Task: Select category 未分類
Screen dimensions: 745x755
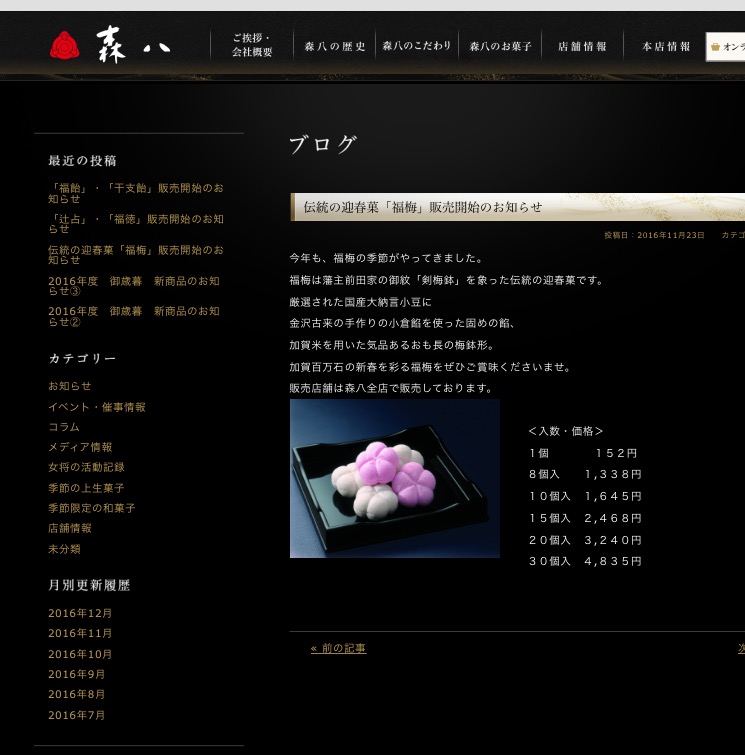Action: (64, 549)
